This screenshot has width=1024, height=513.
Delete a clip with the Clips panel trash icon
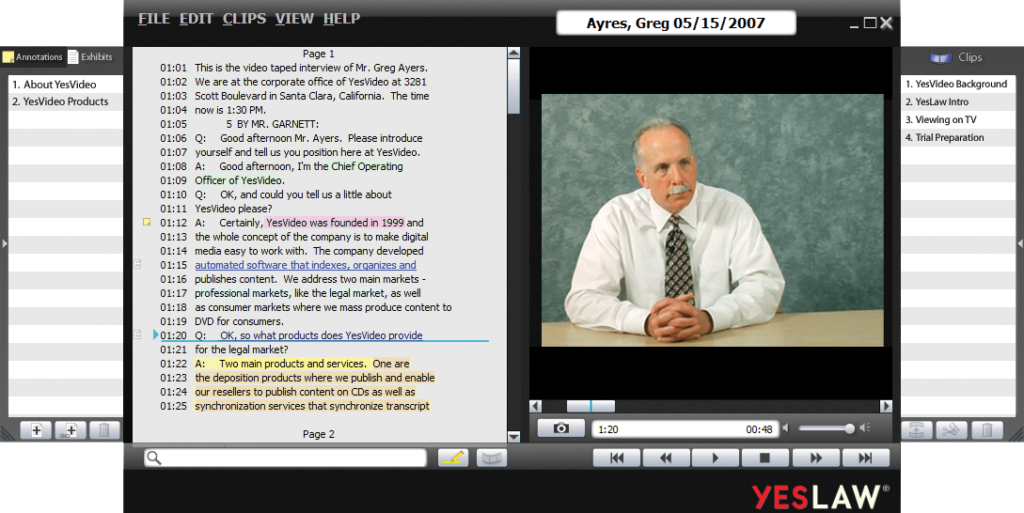tap(987, 430)
